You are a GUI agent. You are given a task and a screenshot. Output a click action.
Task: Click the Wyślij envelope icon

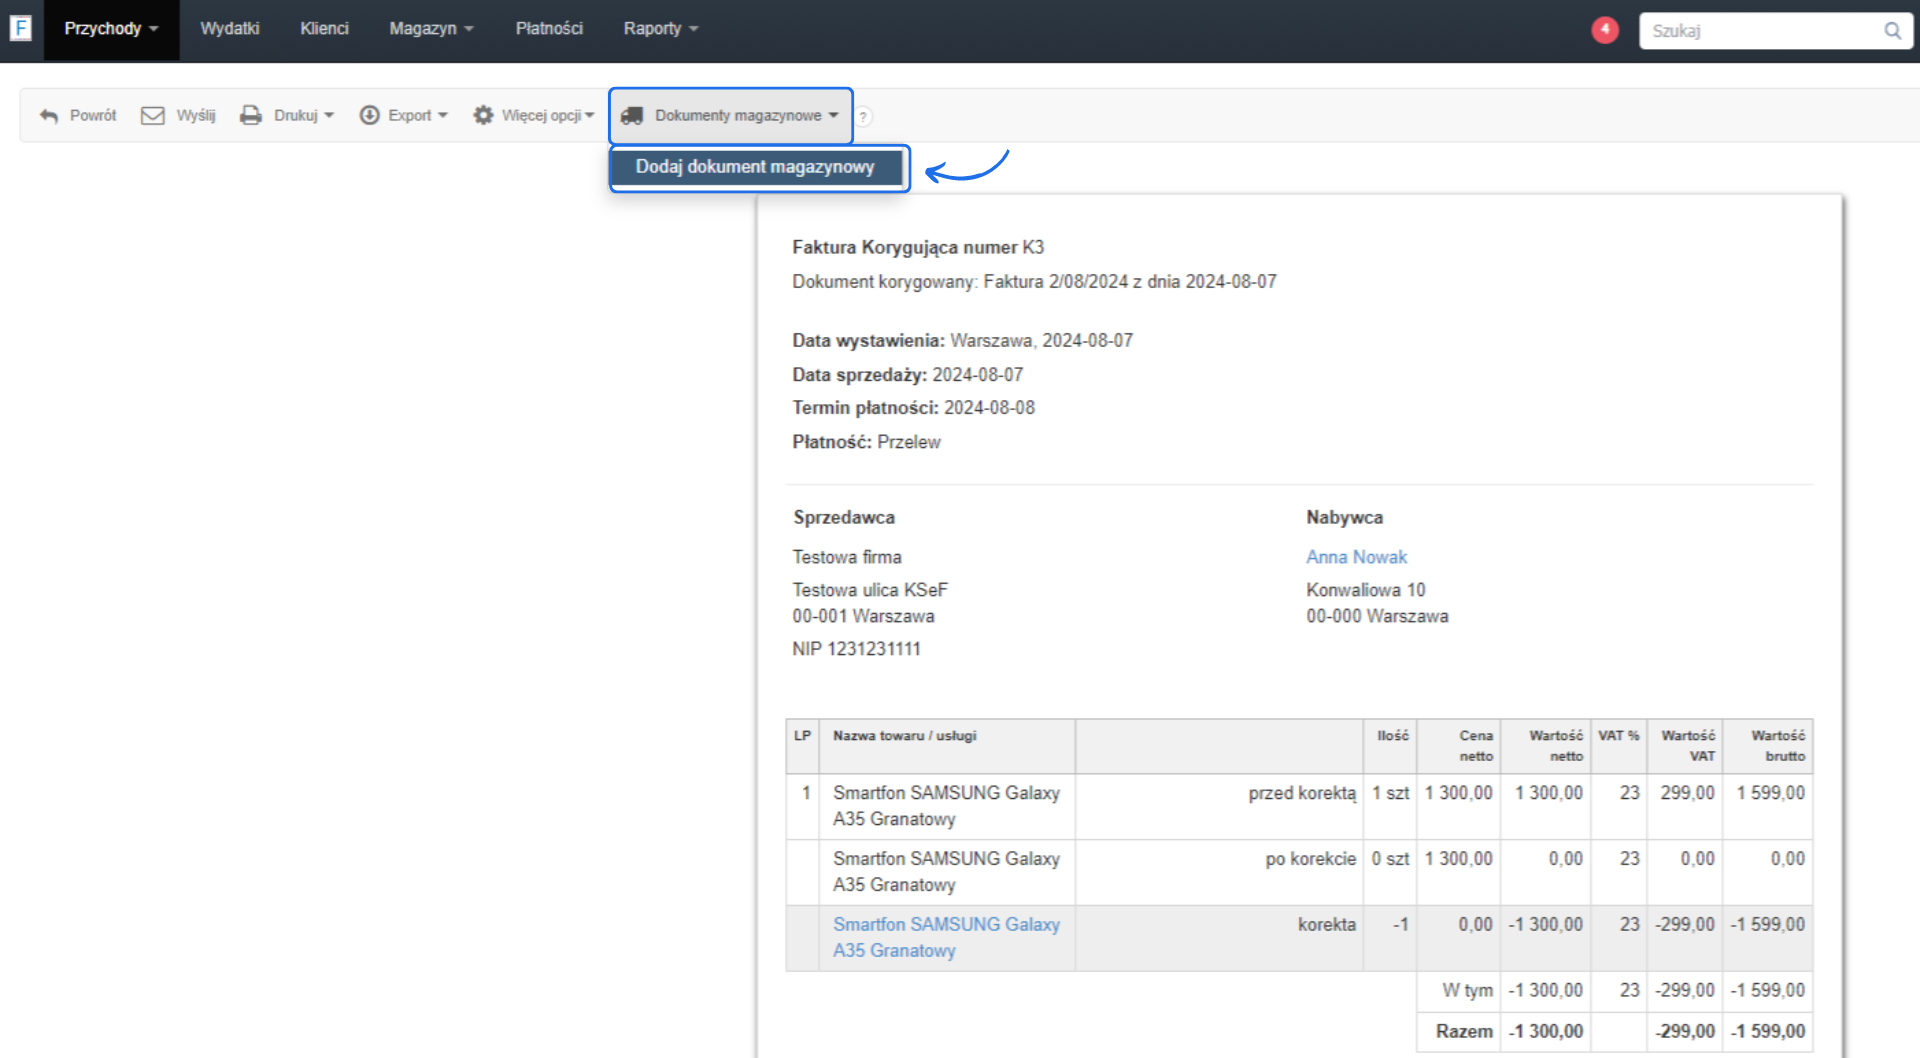click(153, 116)
